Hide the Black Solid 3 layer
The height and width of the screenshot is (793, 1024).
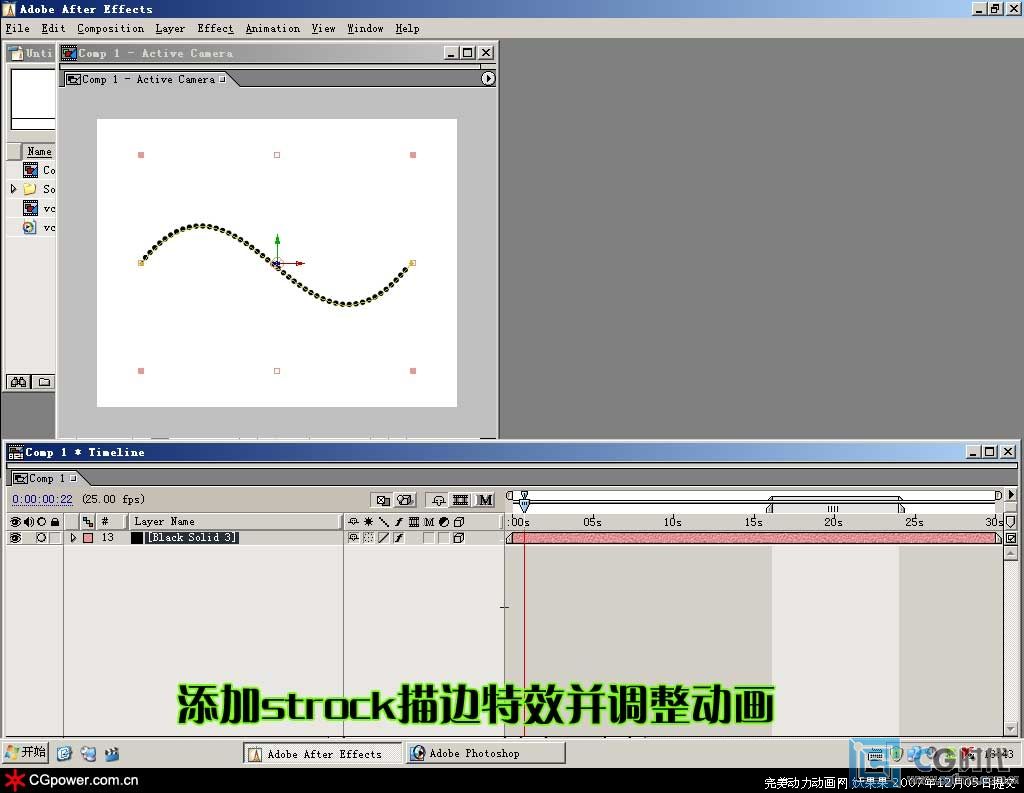coord(15,538)
